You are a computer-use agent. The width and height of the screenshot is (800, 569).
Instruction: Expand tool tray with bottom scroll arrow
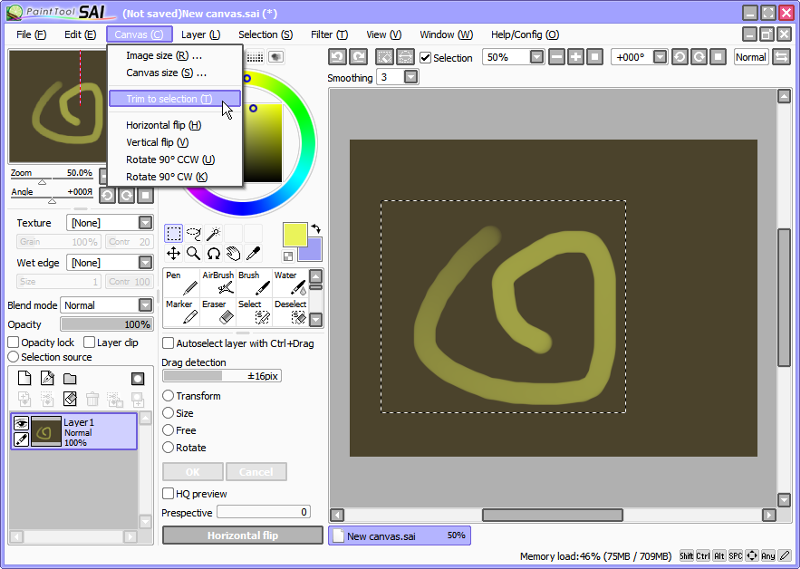tap(316, 320)
